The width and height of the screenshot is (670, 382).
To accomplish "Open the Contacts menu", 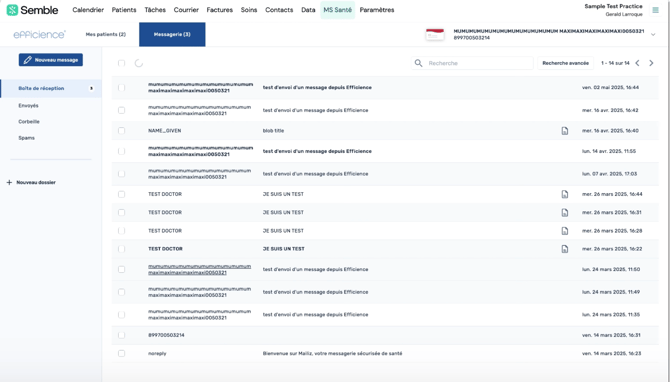I will pos(279,10).
